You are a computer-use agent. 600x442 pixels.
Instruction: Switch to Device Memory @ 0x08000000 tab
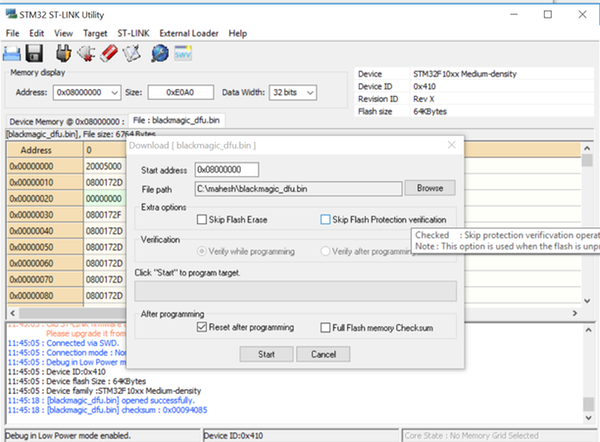point(67,122)
